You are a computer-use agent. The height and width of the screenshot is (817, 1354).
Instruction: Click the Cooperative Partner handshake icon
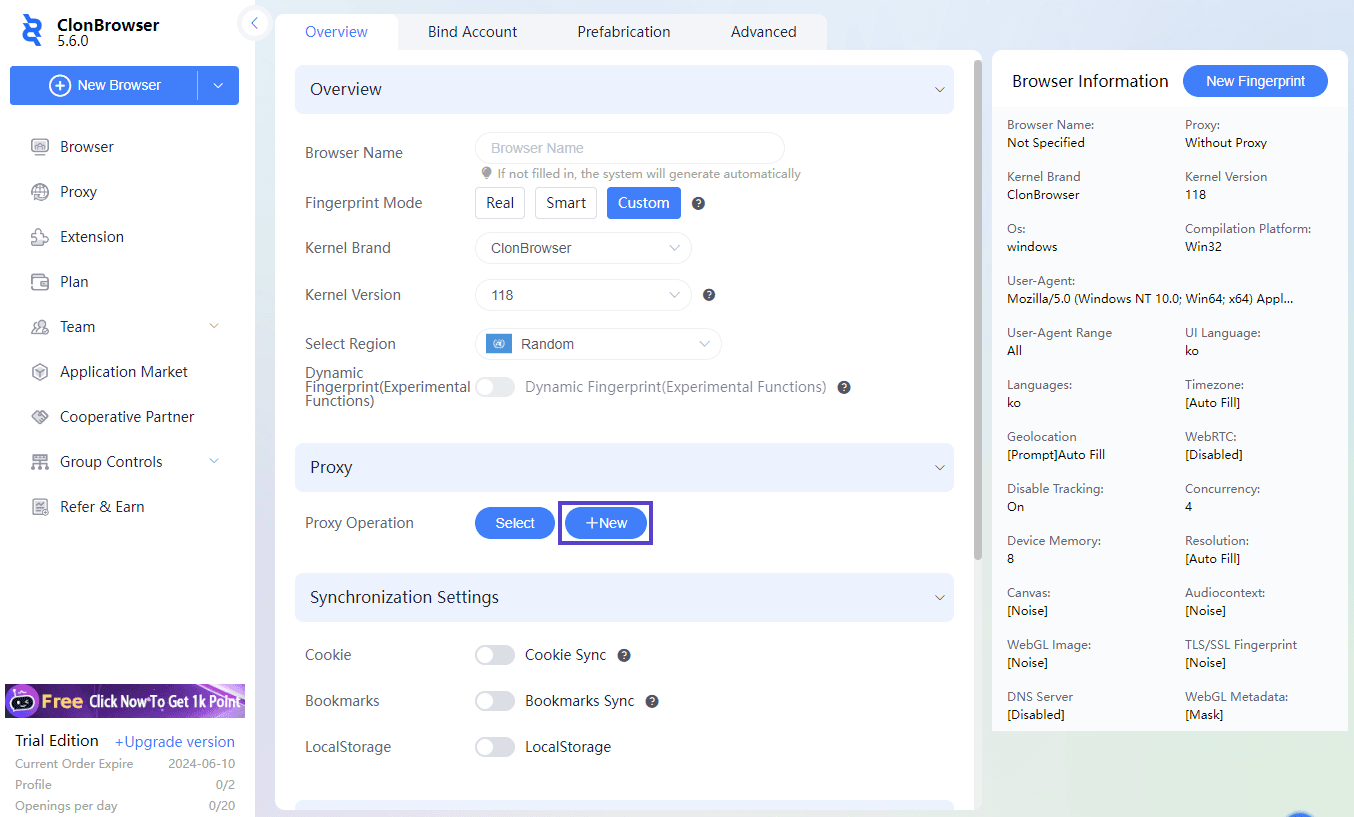pos(40,417)
